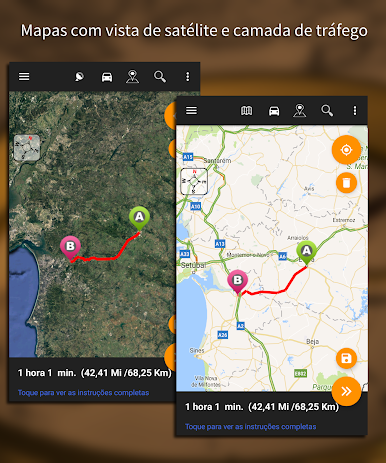Save route with orange floppy disk button
This screenshot has width=386, height=463.
346,358
